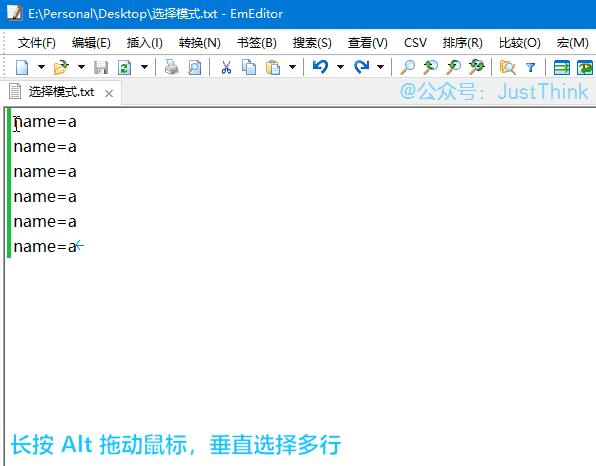Open the 搜索(S) menu
This screenshot has height=466, width=596.
tap(312, 43)
